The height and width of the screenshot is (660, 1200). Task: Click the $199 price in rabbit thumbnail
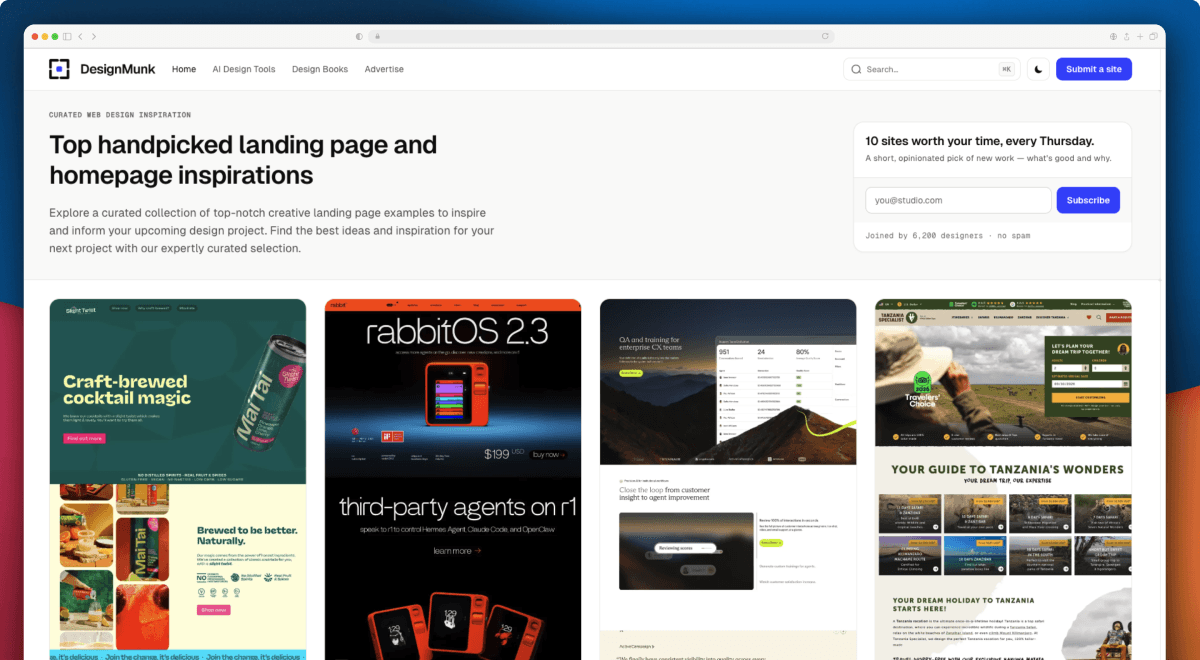tap(497, 454)
